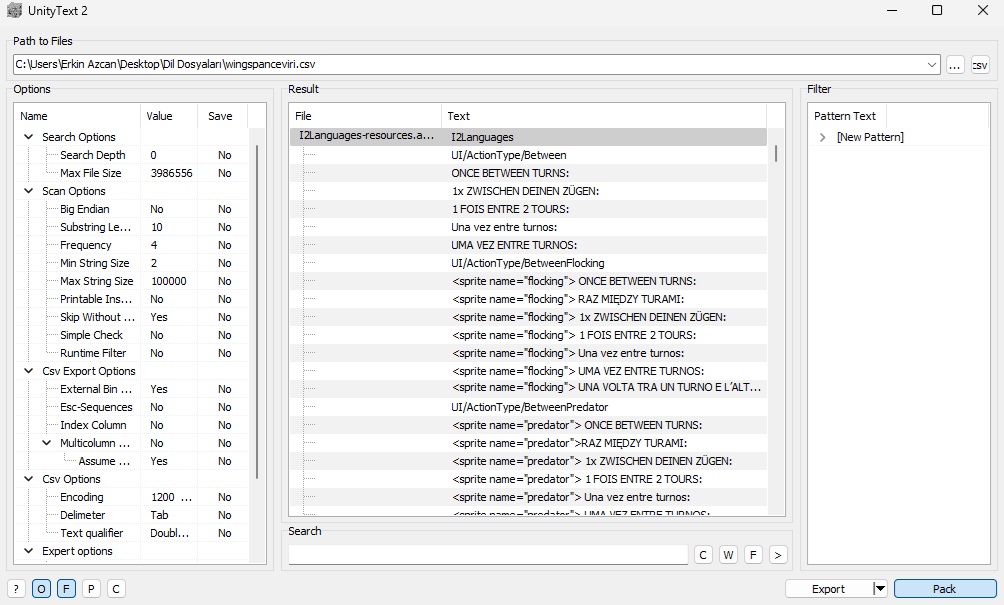
Task: Select the Text qualifier option row
Action: [x=131, y=533]
